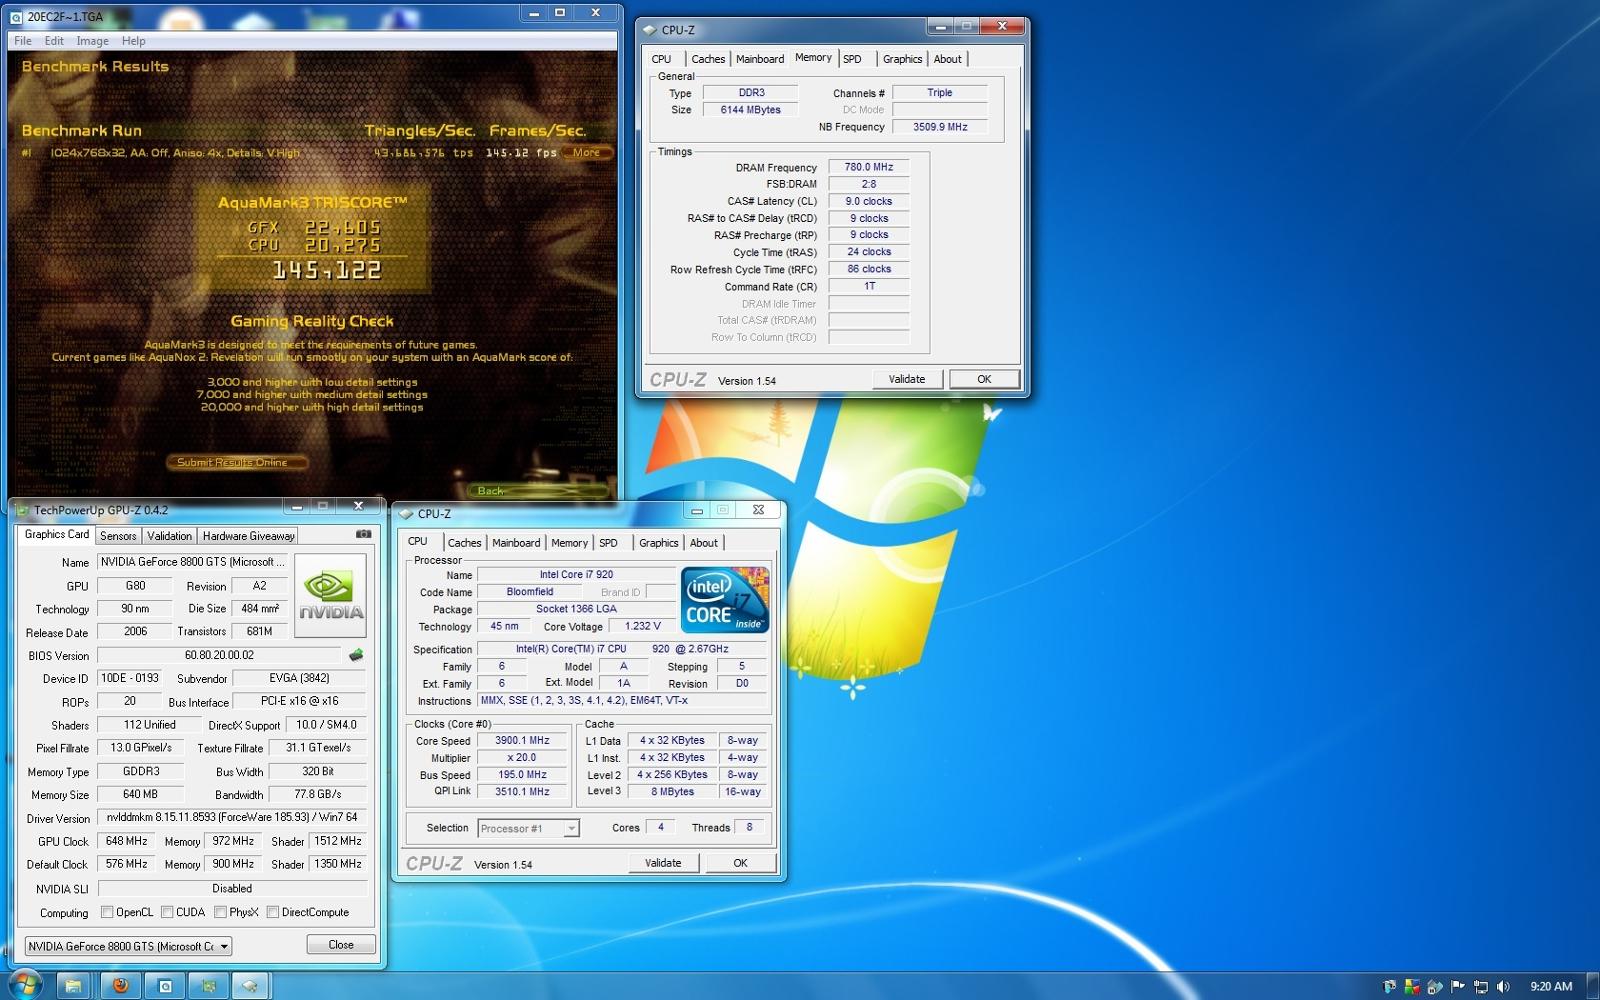The width and height of the screenshot is (1600, 1000).
Task: Click DRAM Frequency value 780.0 MHz
Action: [x=868, y=167]
